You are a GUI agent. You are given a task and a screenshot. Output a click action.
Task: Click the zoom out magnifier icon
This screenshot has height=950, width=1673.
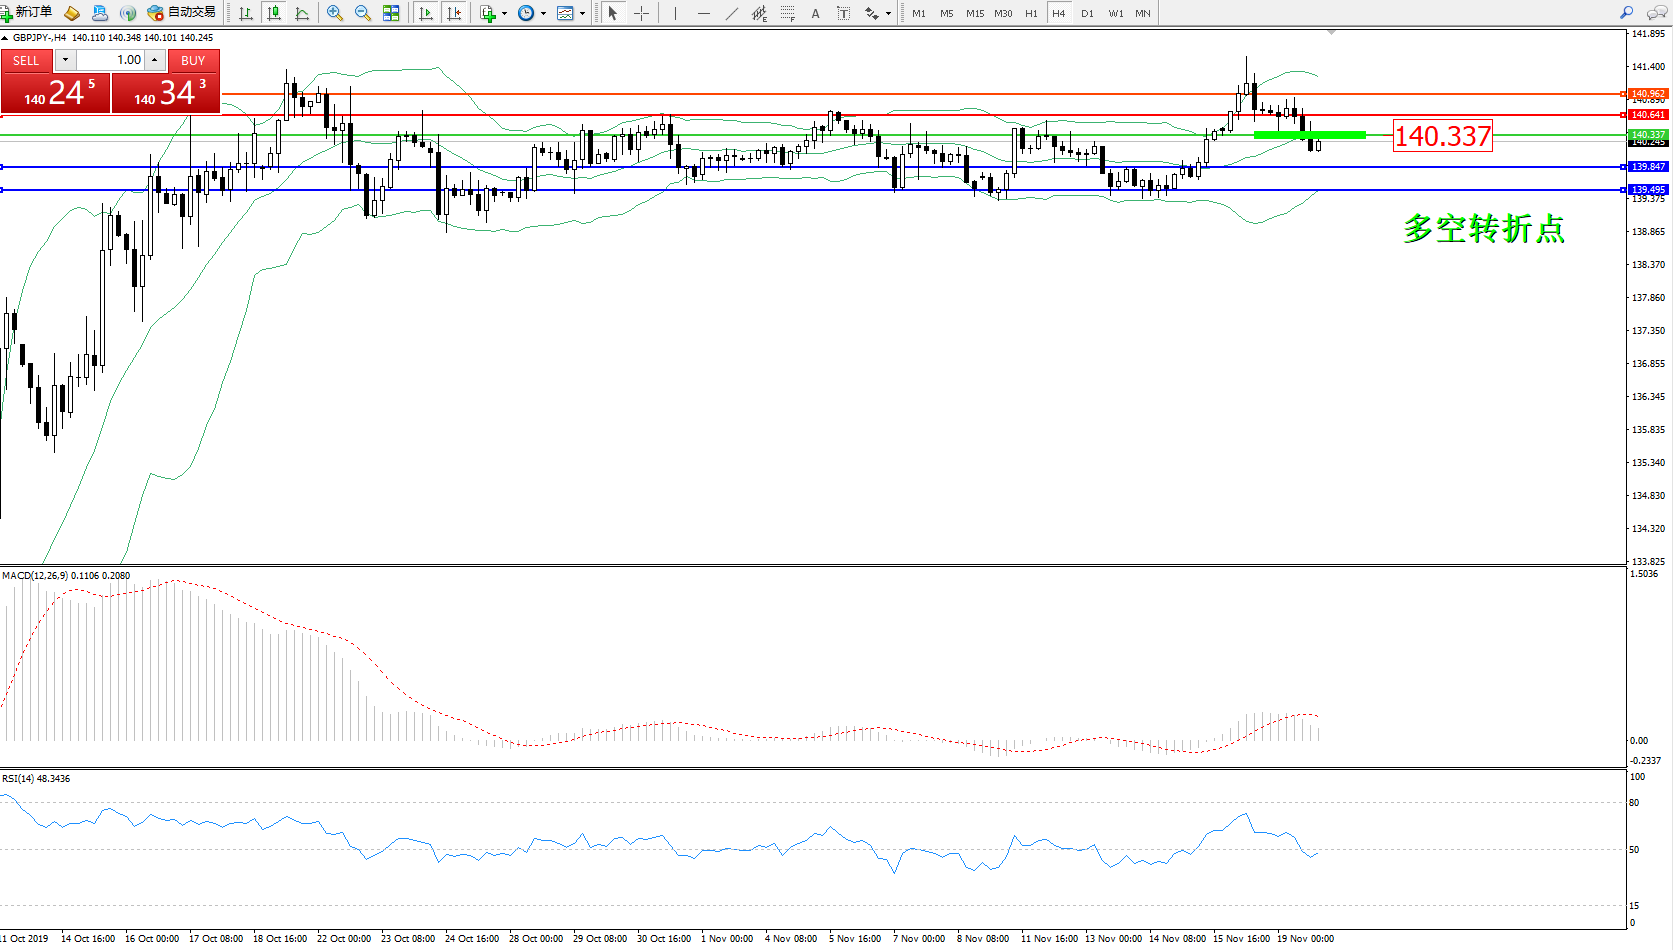(x=363, y=13)
